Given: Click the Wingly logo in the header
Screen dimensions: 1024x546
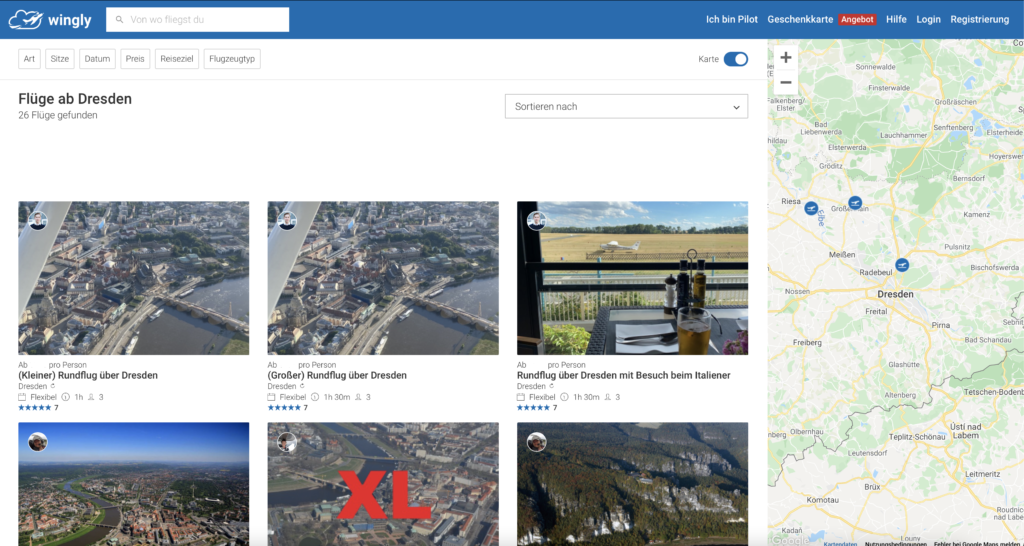Looking at the screenshot, I should pos(50,19).
